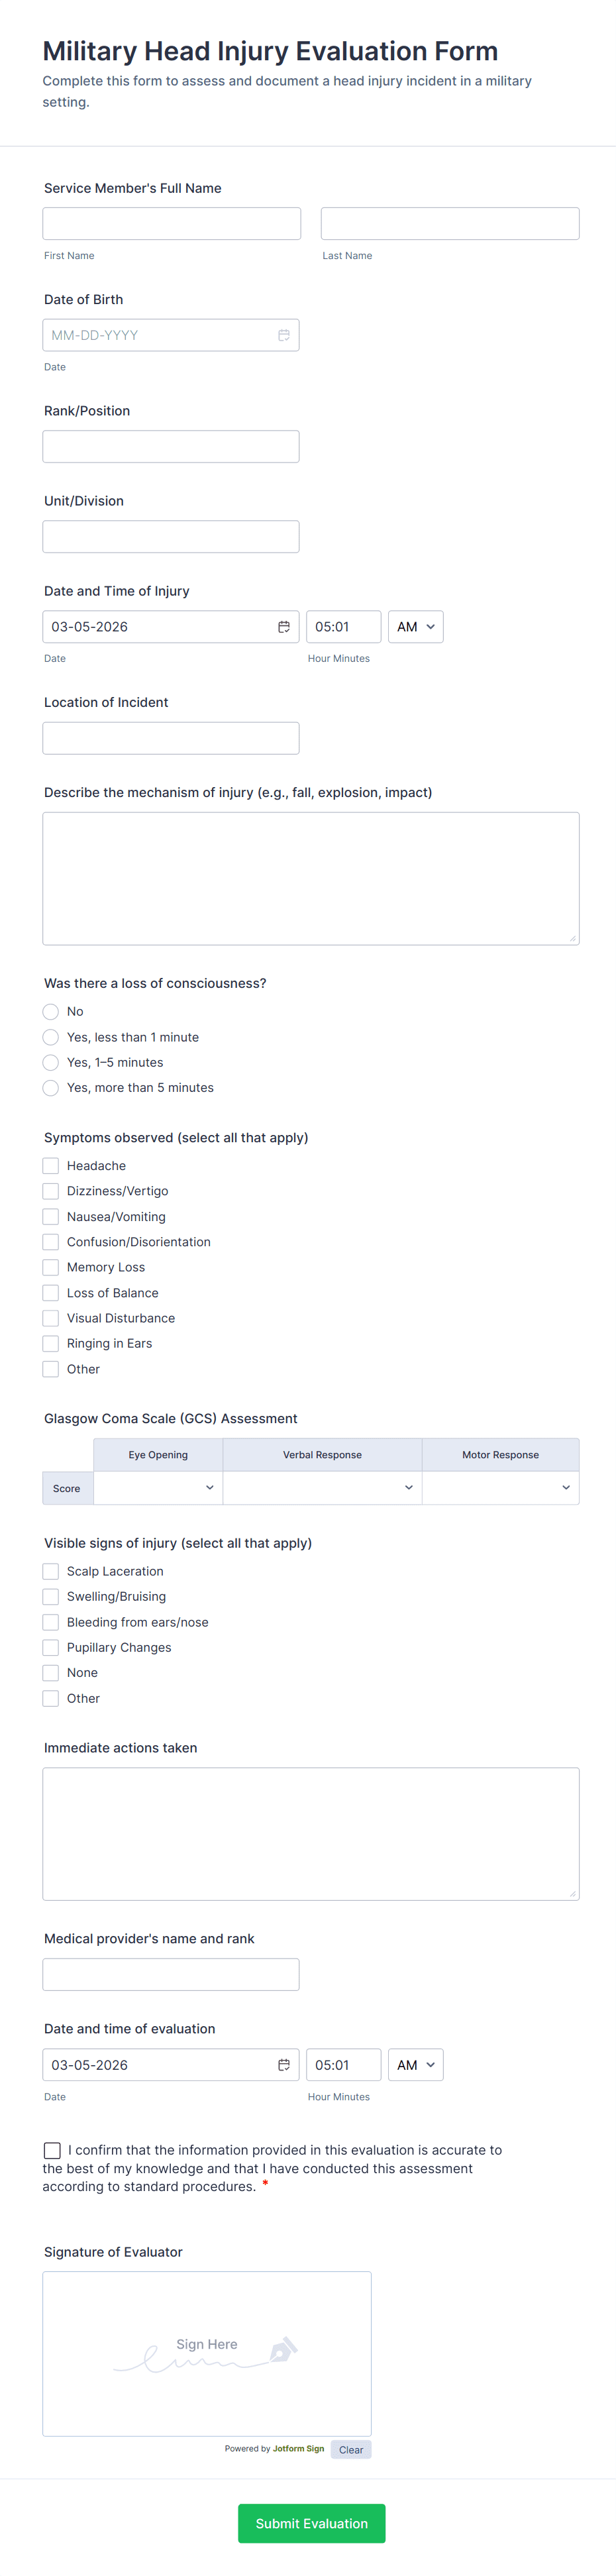This screenshot has height=2576, width=616.
Task: Open the Date and Time of Injury calendar icon
Action: pyautogui.click(x=284, y=626)
